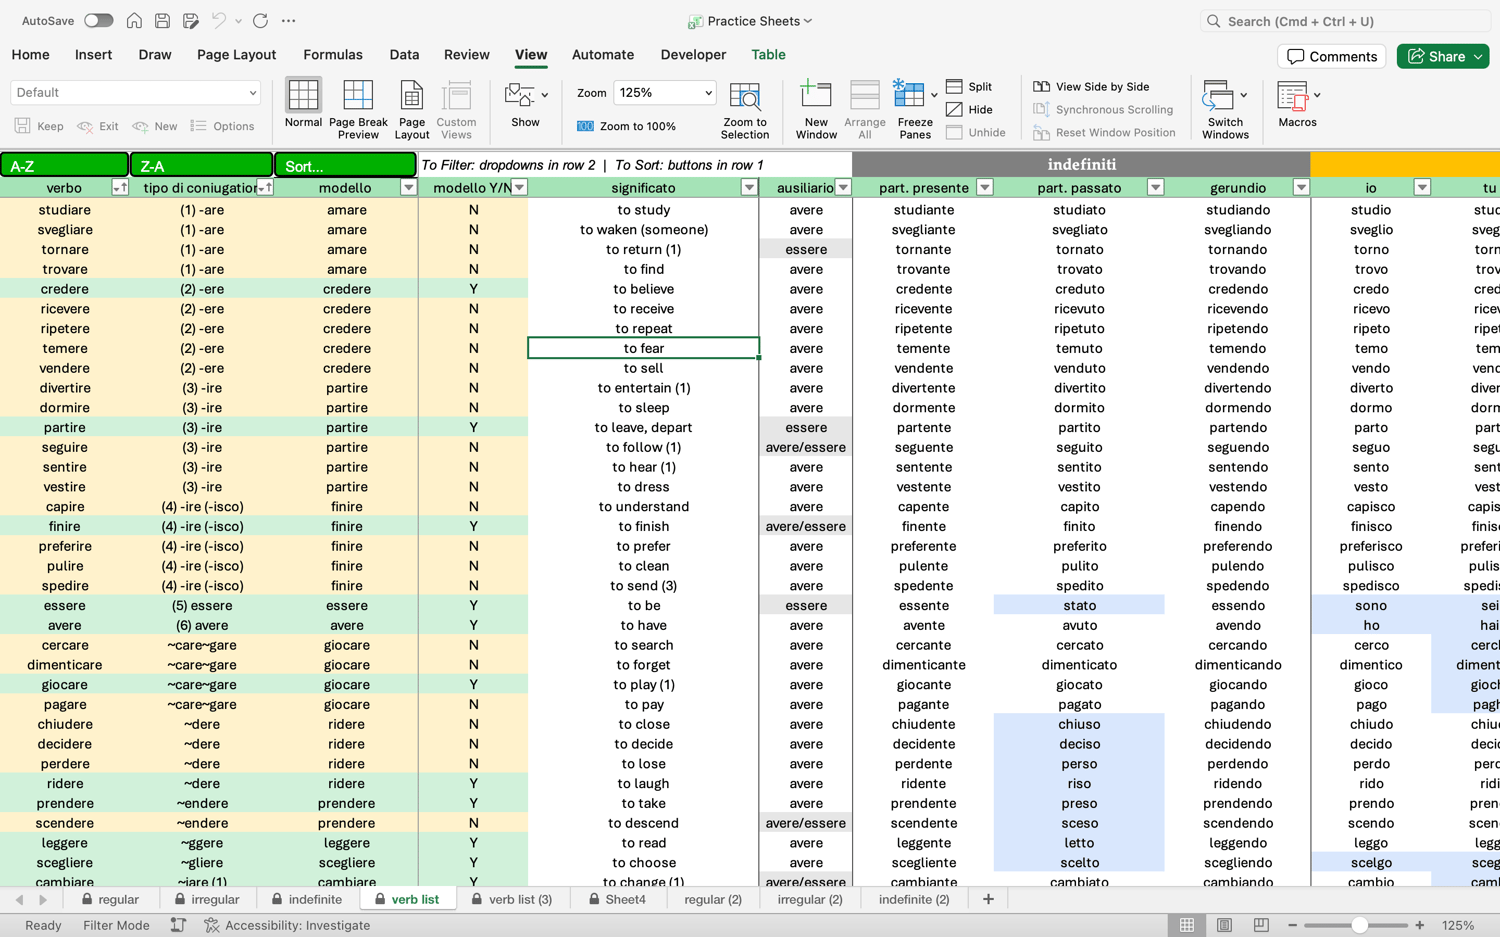Click the Save As icon in the title bar
The height and width of the screenshot is (937, 1500).
click(x=190, y=20)
